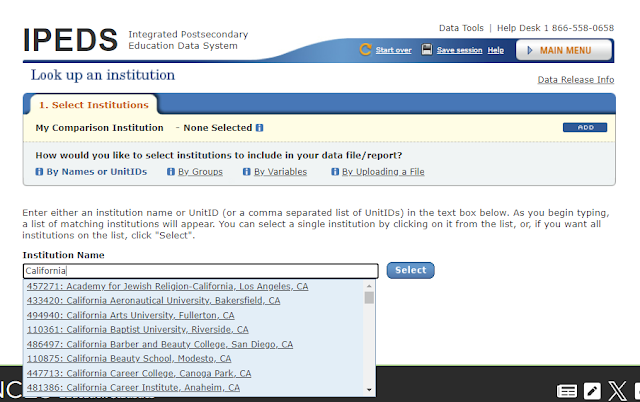Click info icon before By Variables
Screen dimensions: 640x402
pyautogui.click(x=245, y=172)
